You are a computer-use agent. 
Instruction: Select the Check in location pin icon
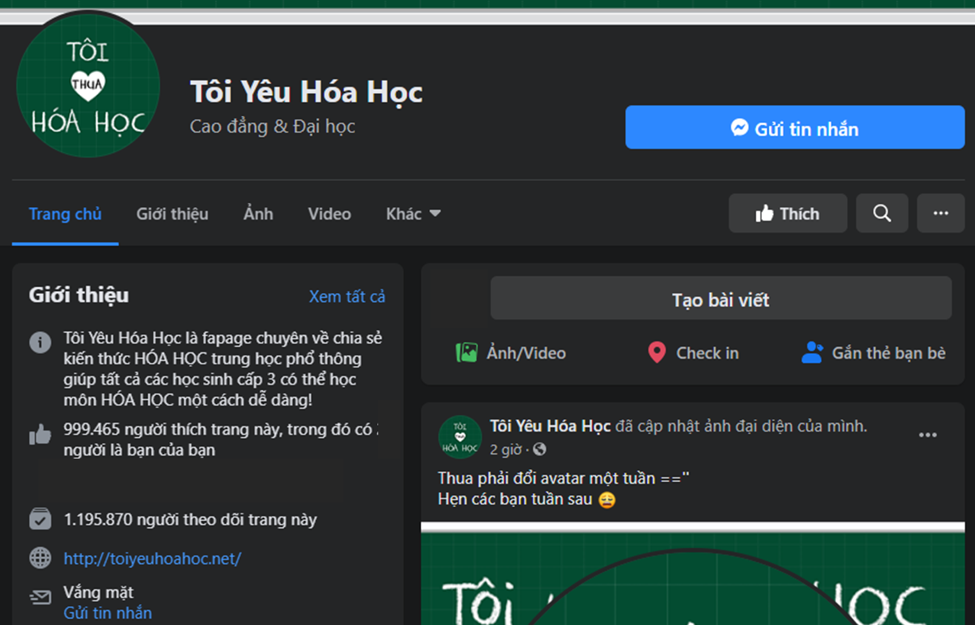pos(656,352)
